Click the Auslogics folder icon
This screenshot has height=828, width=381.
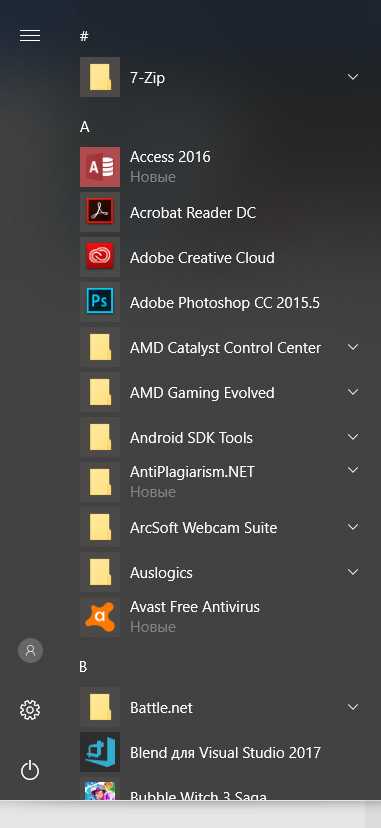(x=100, y=572)
